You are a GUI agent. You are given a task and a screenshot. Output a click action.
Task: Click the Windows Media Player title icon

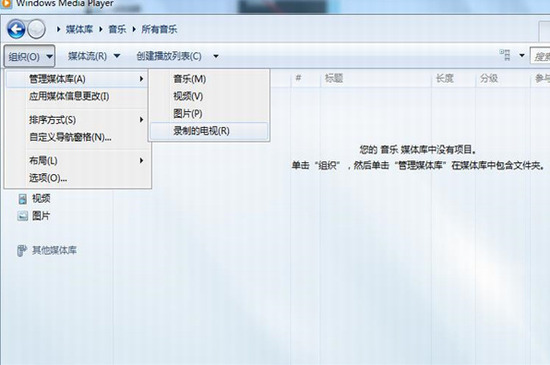(x=5, y=4)
